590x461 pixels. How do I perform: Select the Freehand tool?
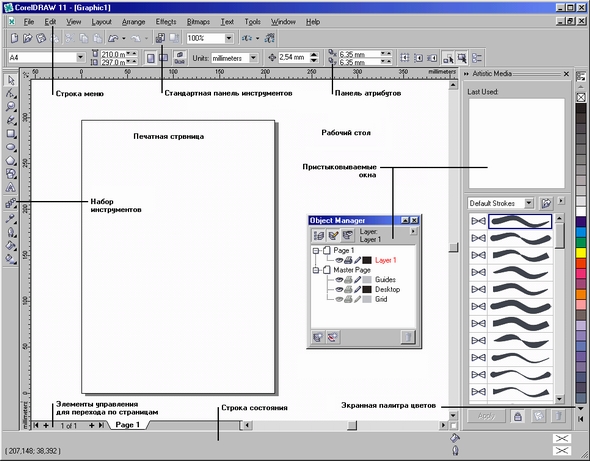pos(11,120)
